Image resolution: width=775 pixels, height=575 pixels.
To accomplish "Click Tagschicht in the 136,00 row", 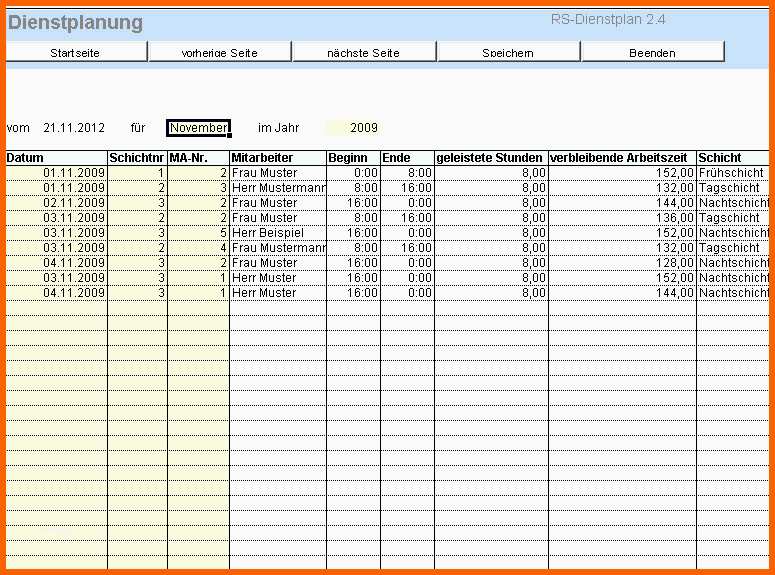I will 732,218.
